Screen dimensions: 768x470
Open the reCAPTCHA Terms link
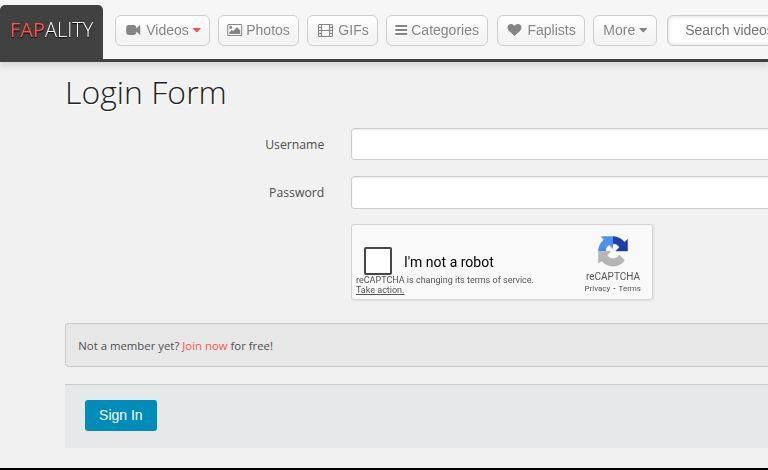pos(629,288)
